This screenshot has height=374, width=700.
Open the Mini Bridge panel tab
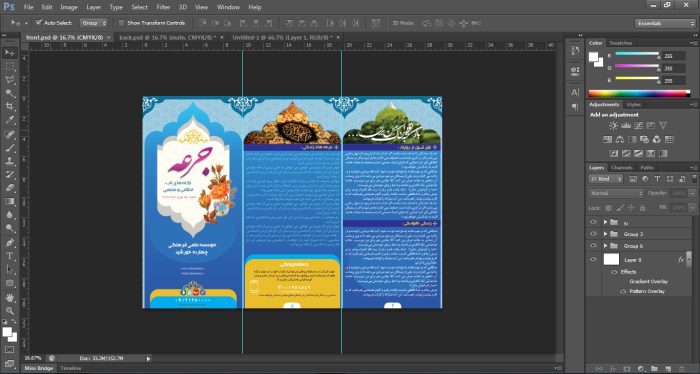click(39, 368)
